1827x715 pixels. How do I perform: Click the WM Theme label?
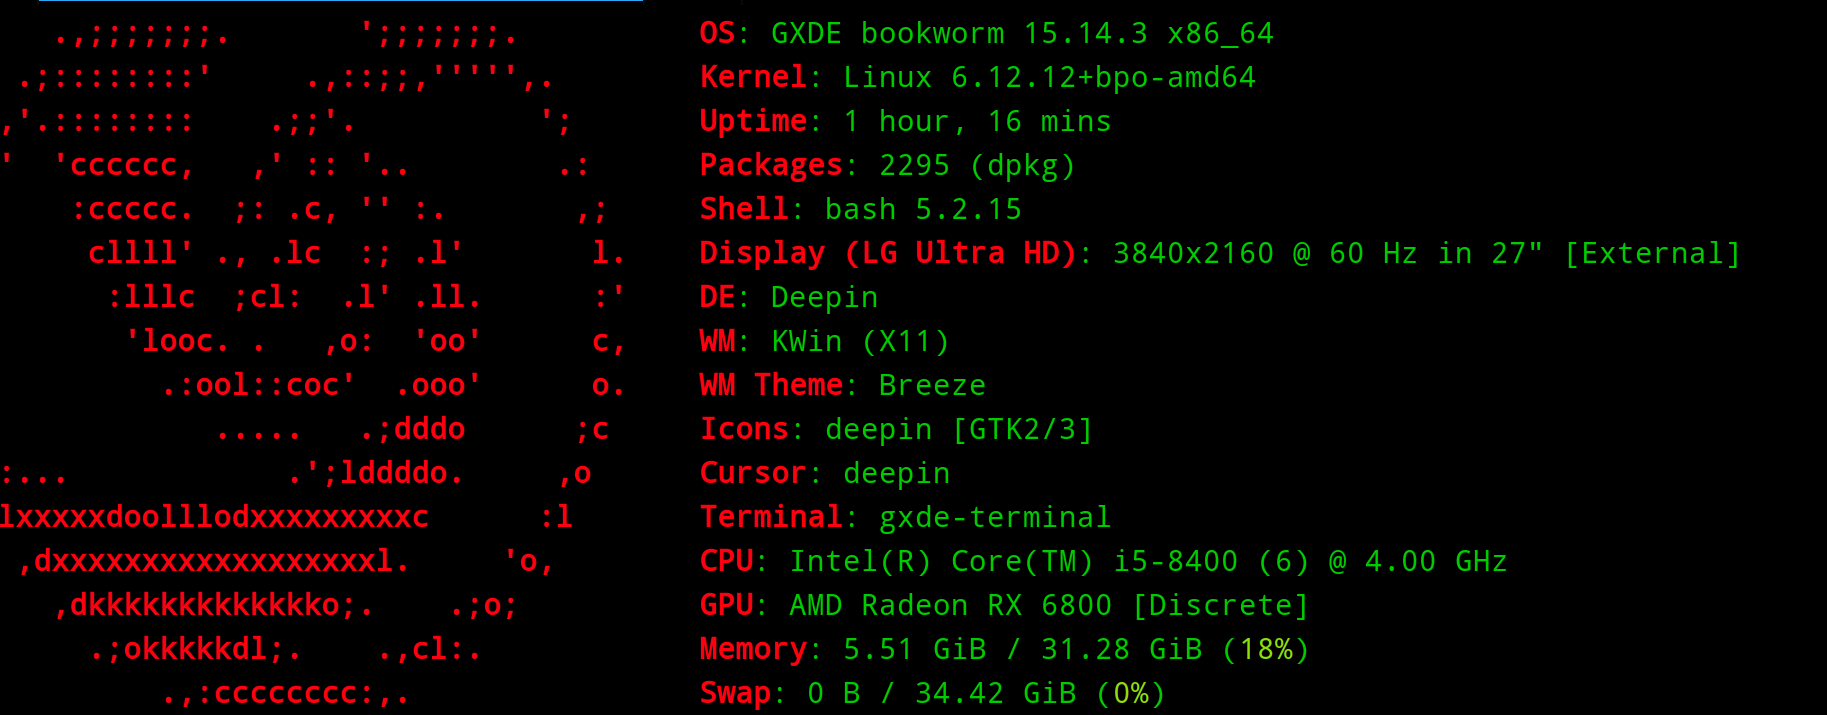pyautogui.click(x=771, y=385)
